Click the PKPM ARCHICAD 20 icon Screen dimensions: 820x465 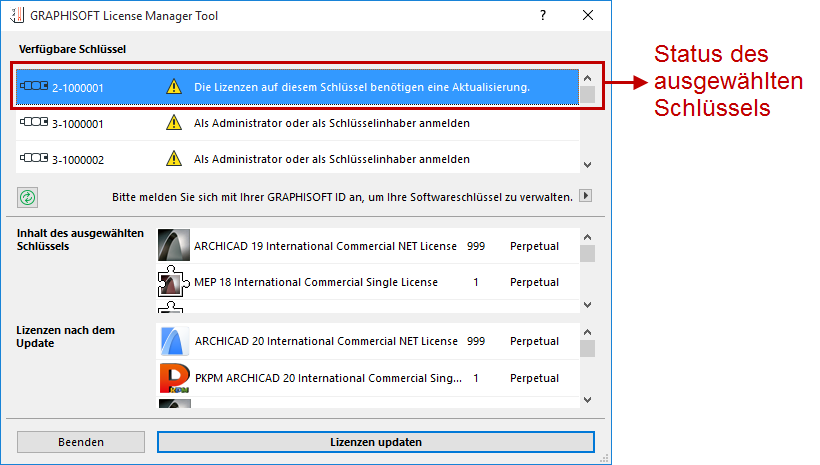174,379
